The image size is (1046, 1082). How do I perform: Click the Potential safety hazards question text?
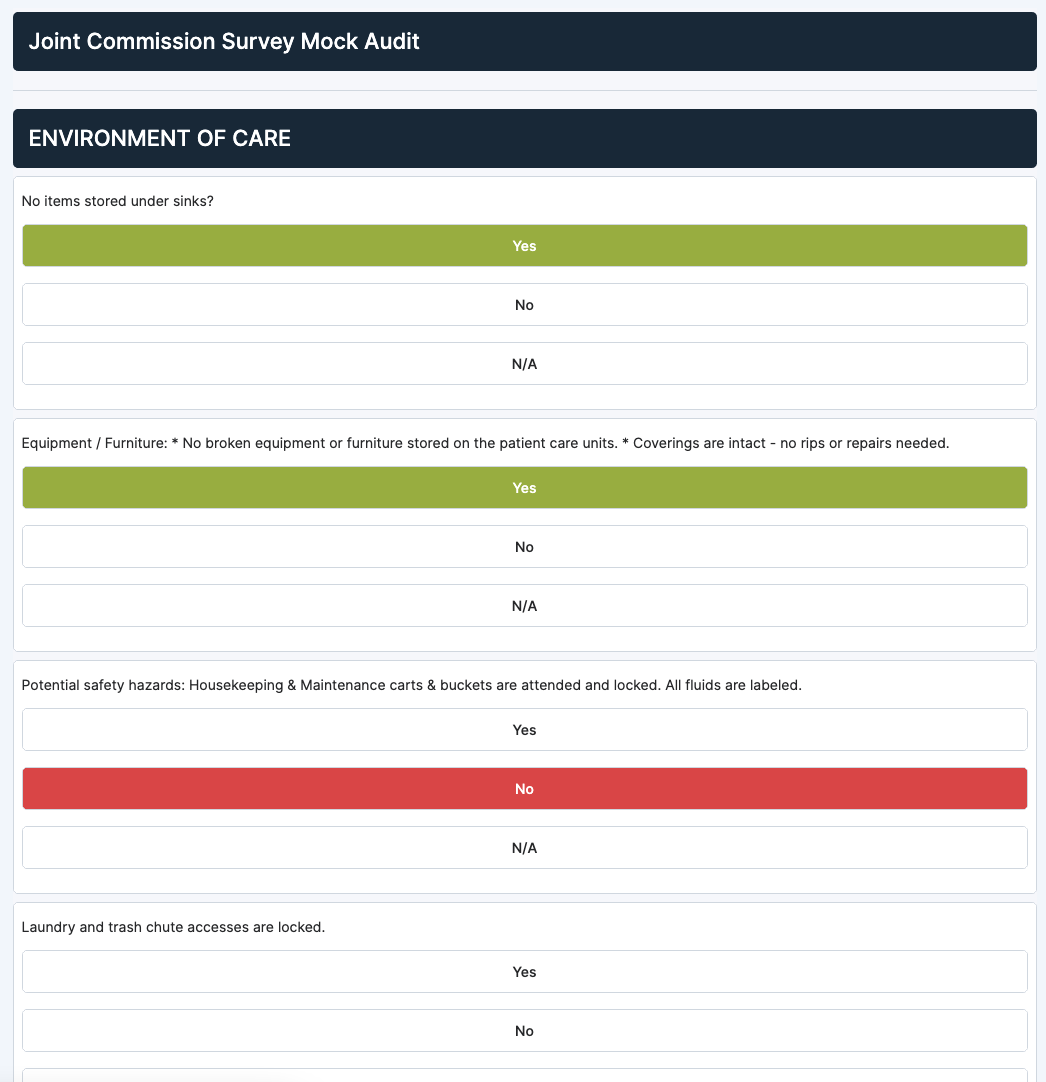411,685
